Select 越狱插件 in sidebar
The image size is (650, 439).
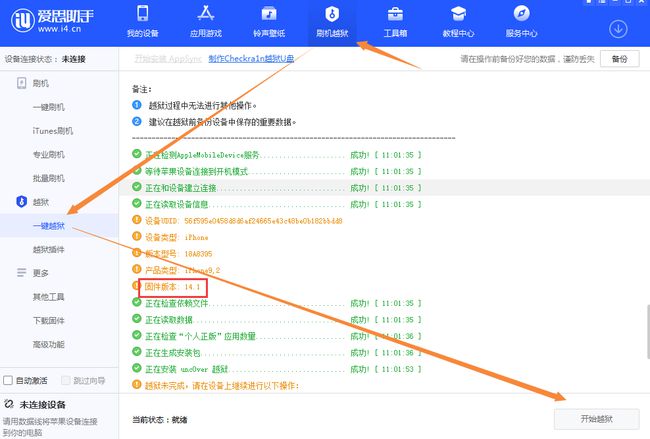click(x=49, y=249)
